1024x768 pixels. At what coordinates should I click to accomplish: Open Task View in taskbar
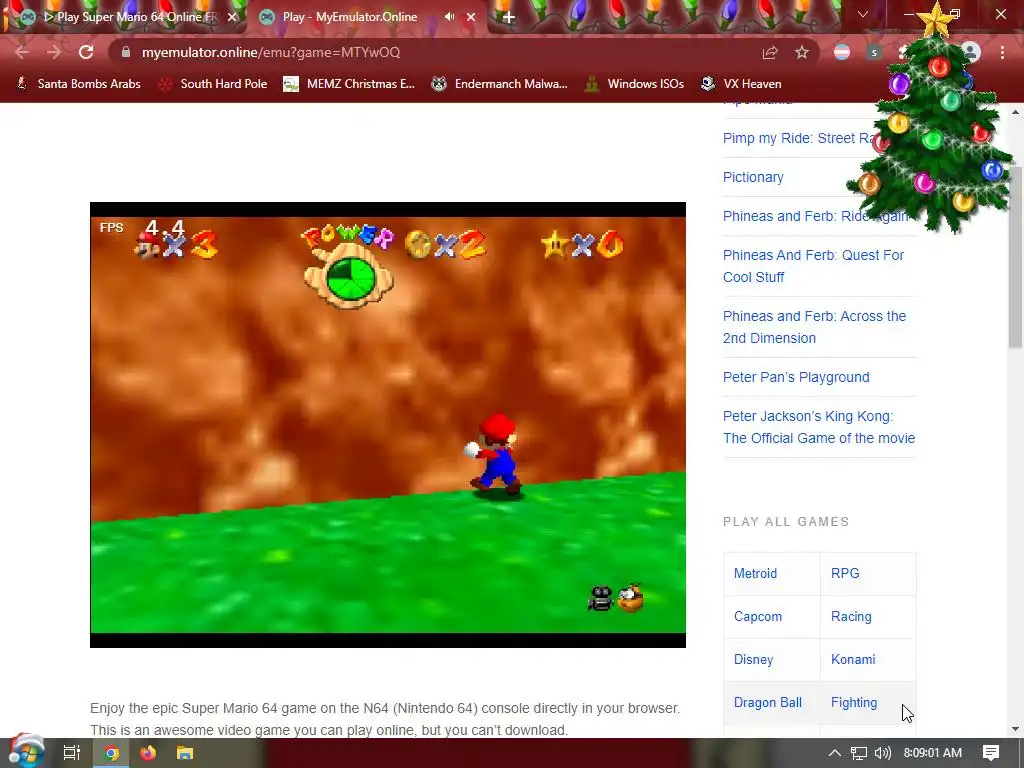(71, 753)
